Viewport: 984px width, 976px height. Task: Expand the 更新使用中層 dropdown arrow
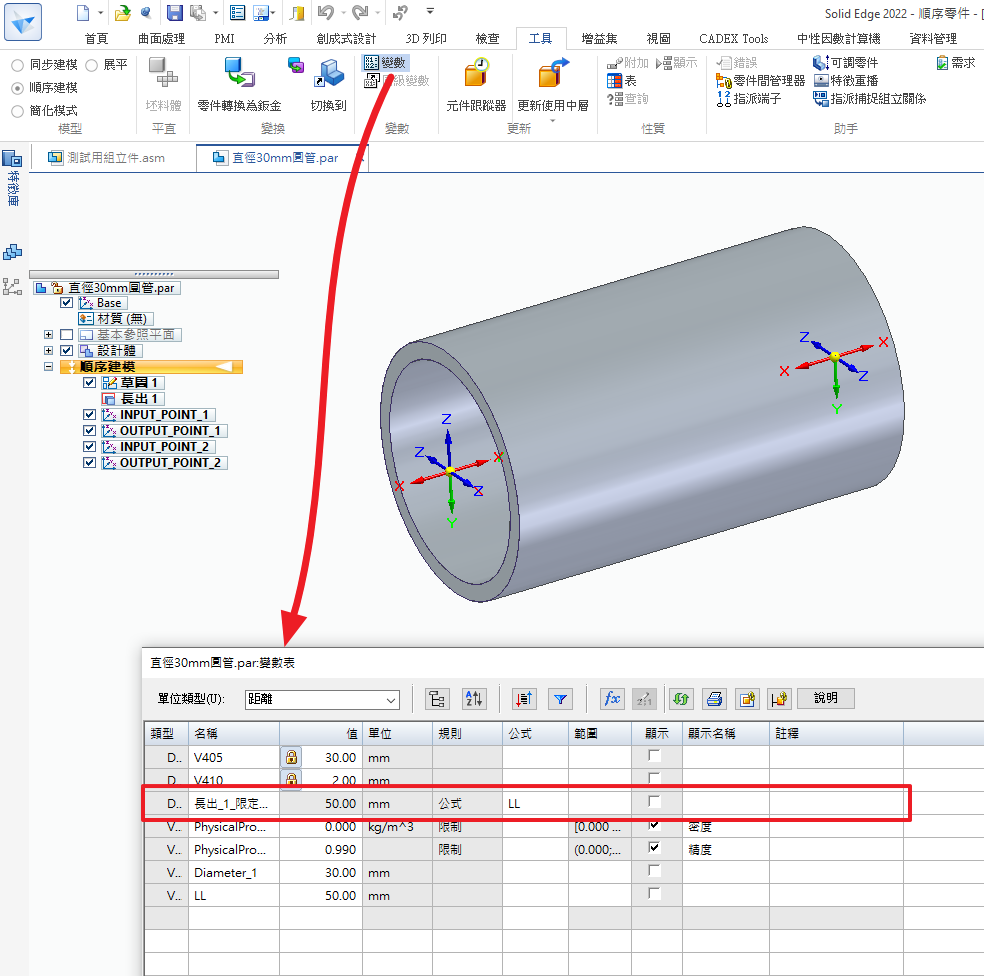[x=553, y=121]
